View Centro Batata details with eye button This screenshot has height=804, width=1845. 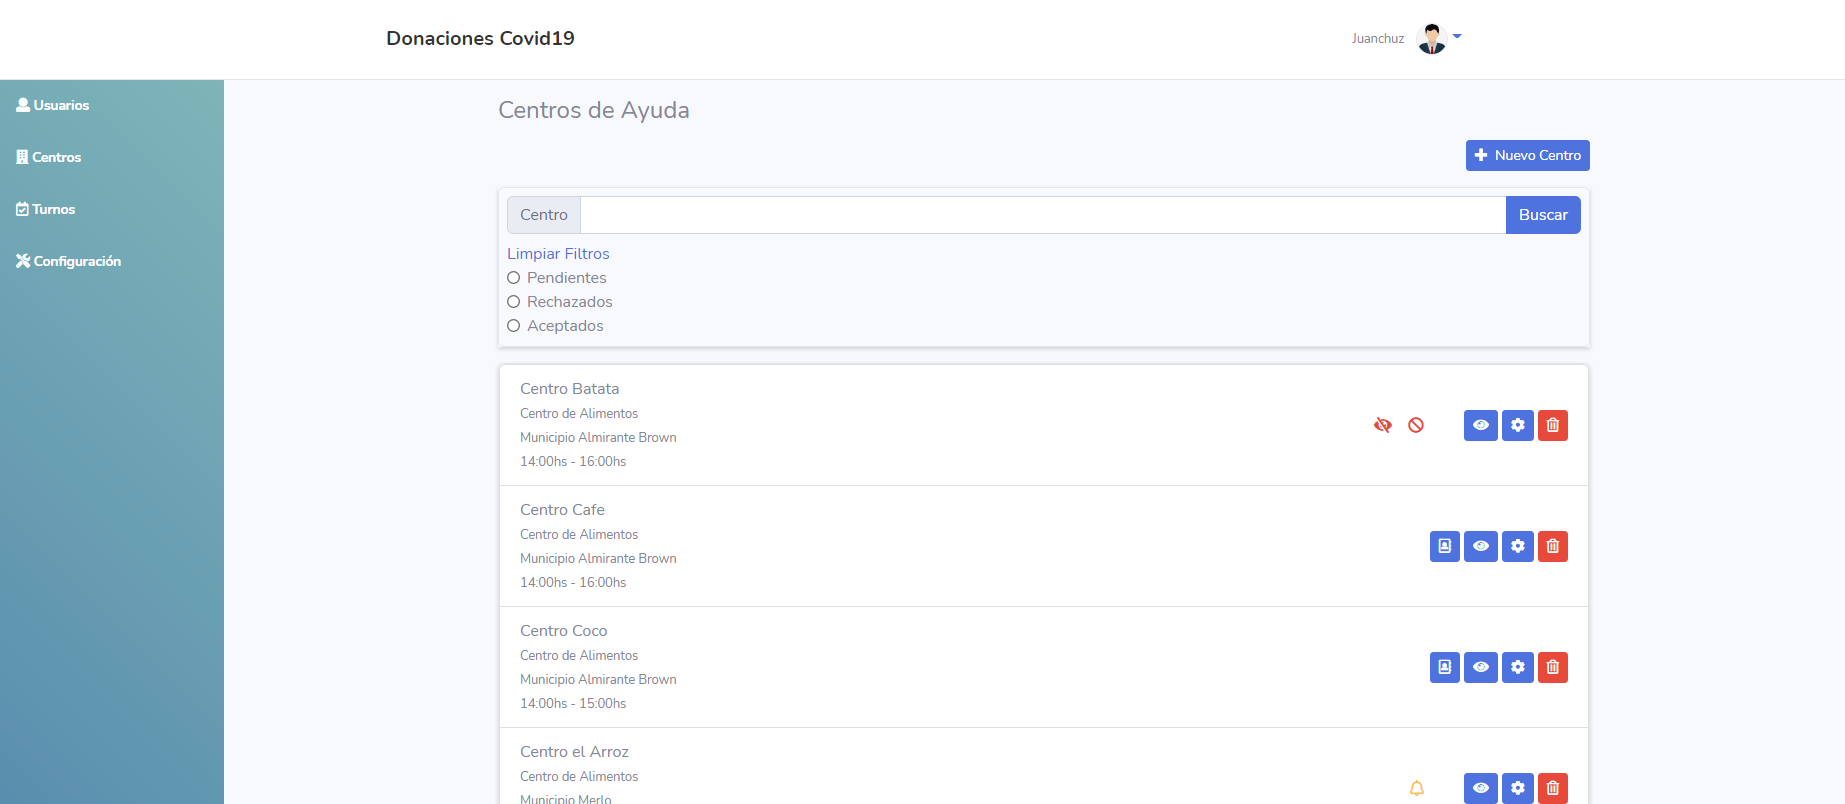coord(1481,425)
